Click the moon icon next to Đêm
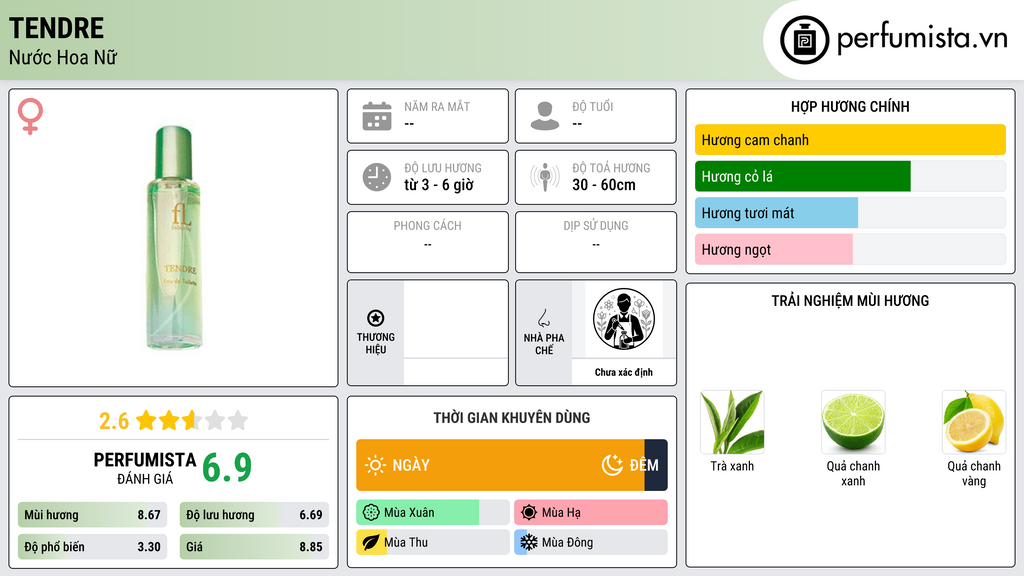The image size is (1024, 576). [x=612, y=465]
